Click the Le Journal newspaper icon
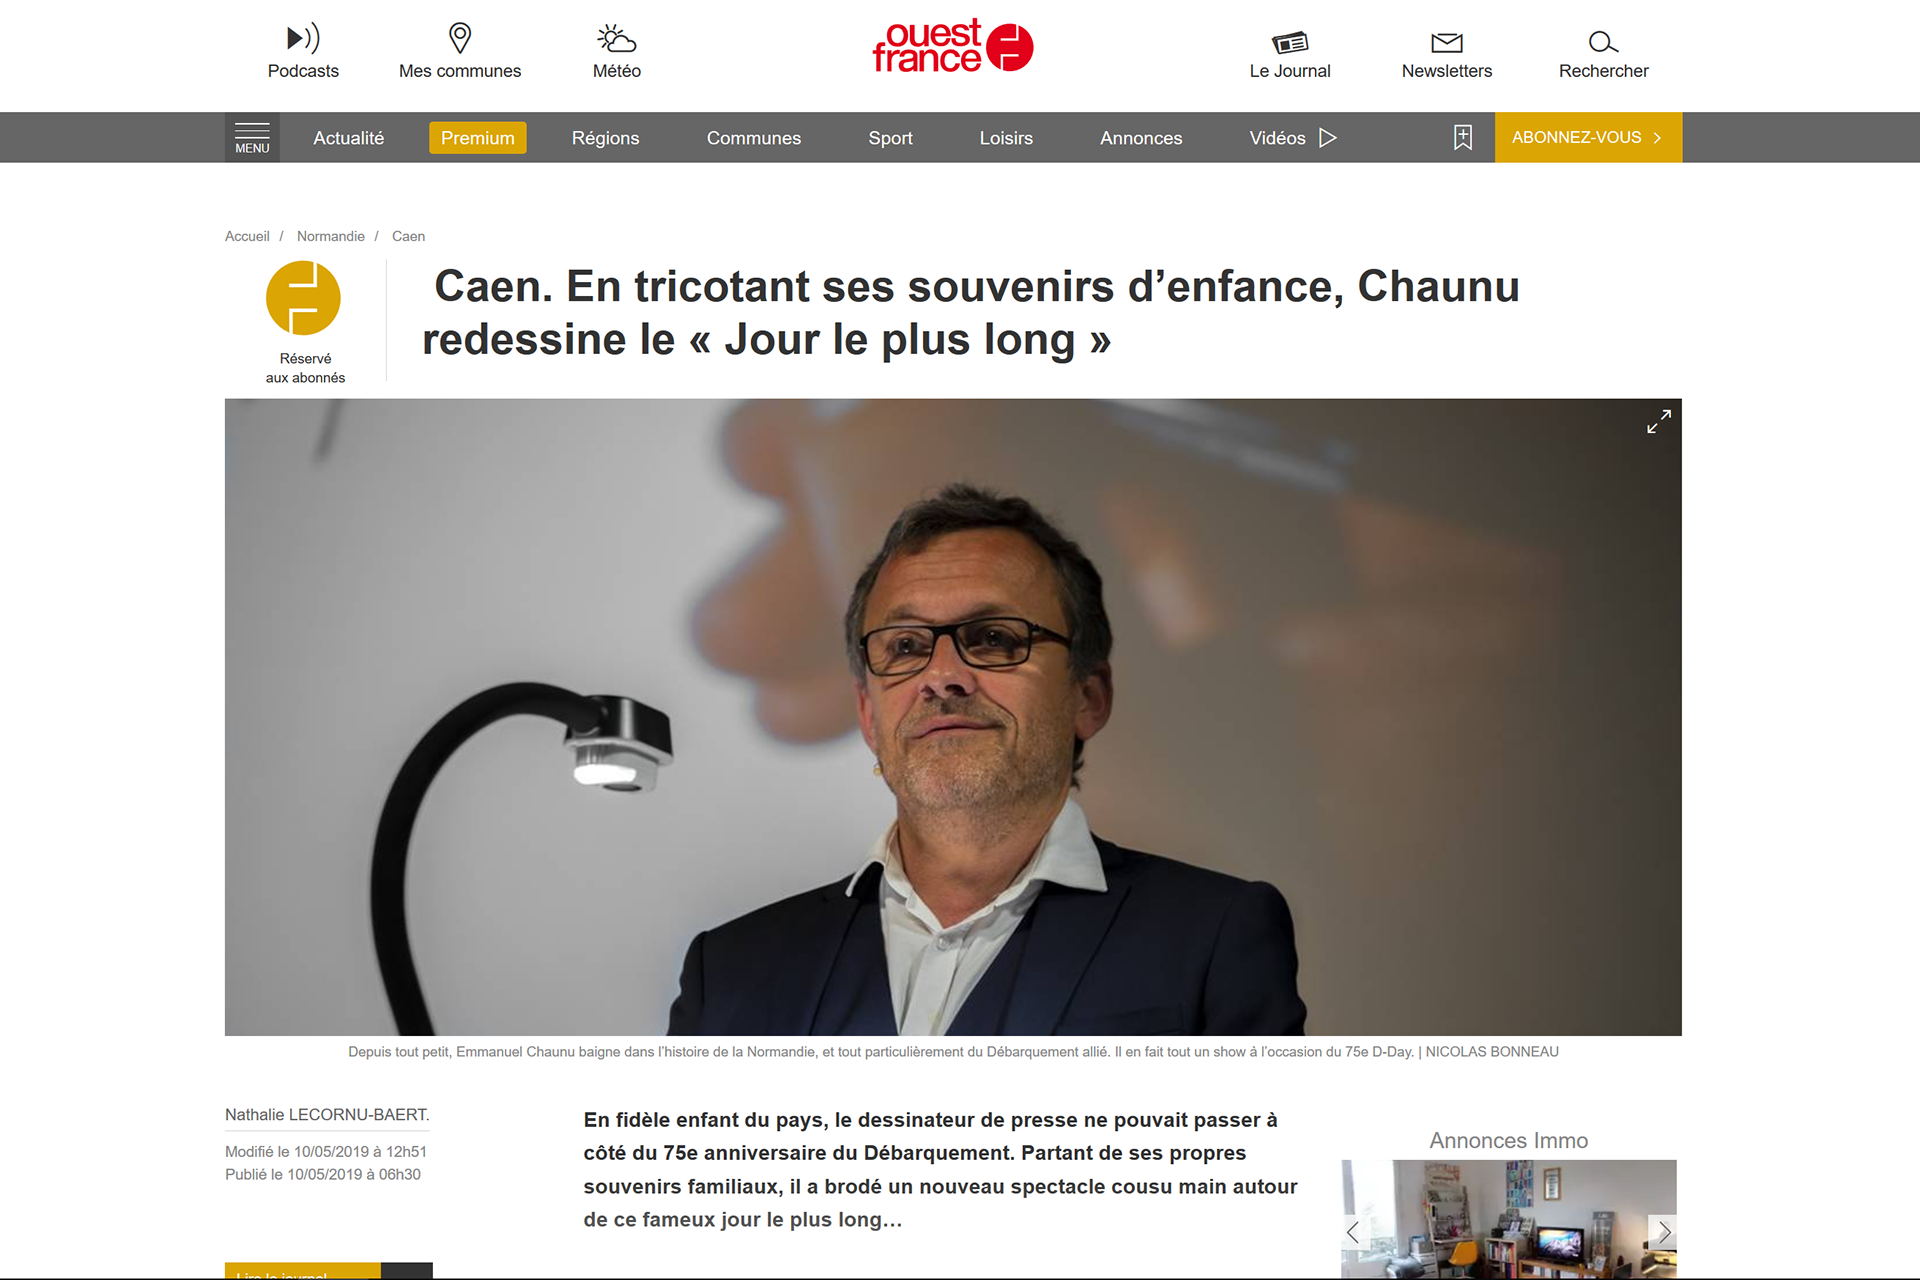Image resolution: width=1920 pixels, height=1280 pixels. pyautogui.click(x=1290, y=42)
